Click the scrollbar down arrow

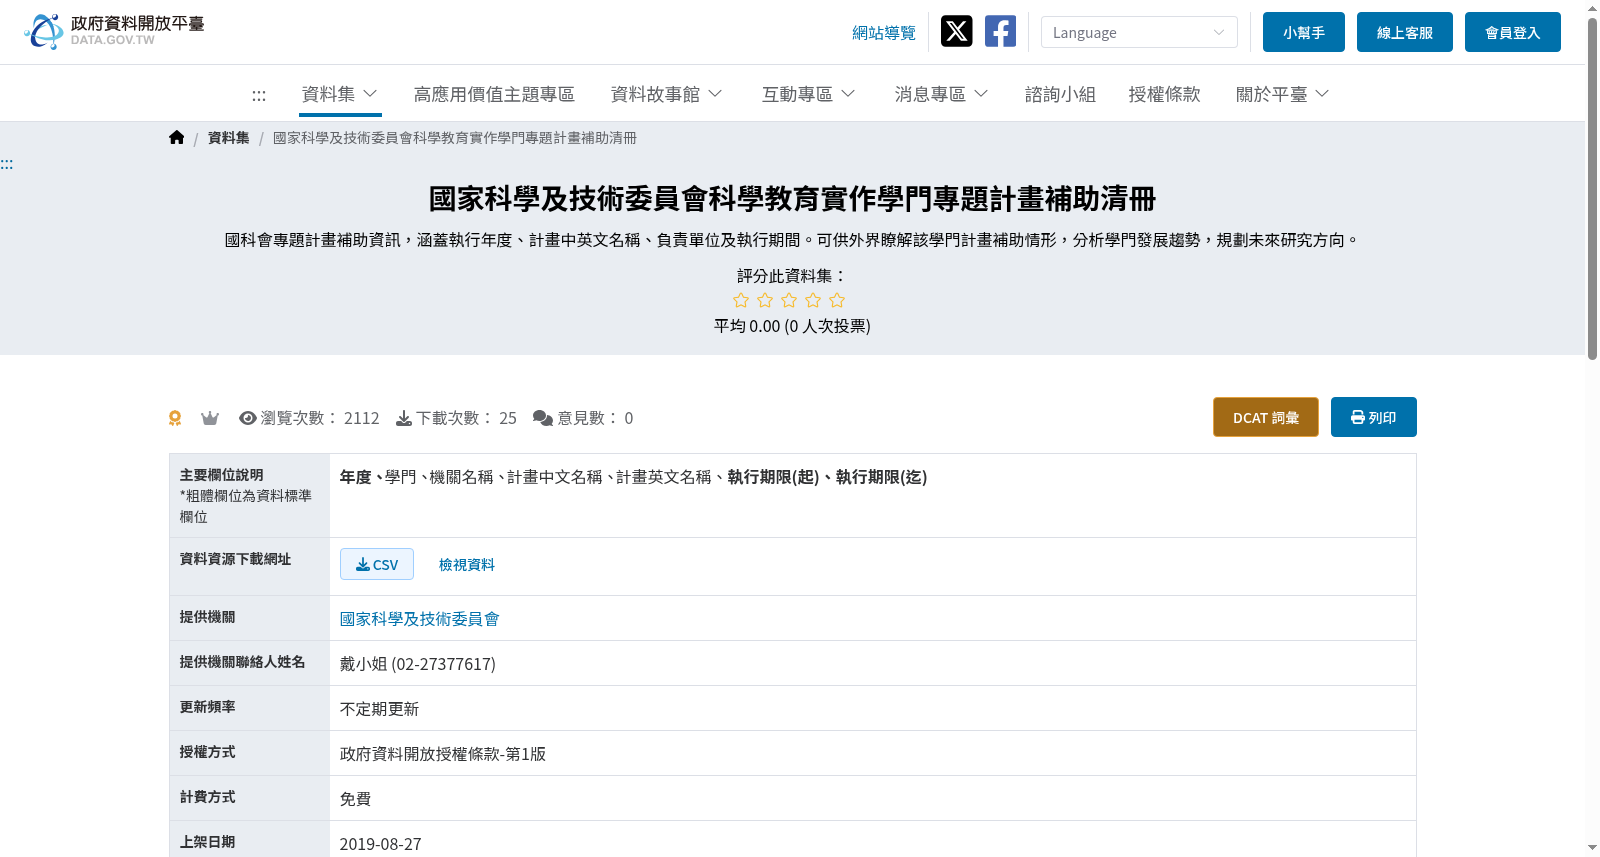click(x=1592, y=848)
